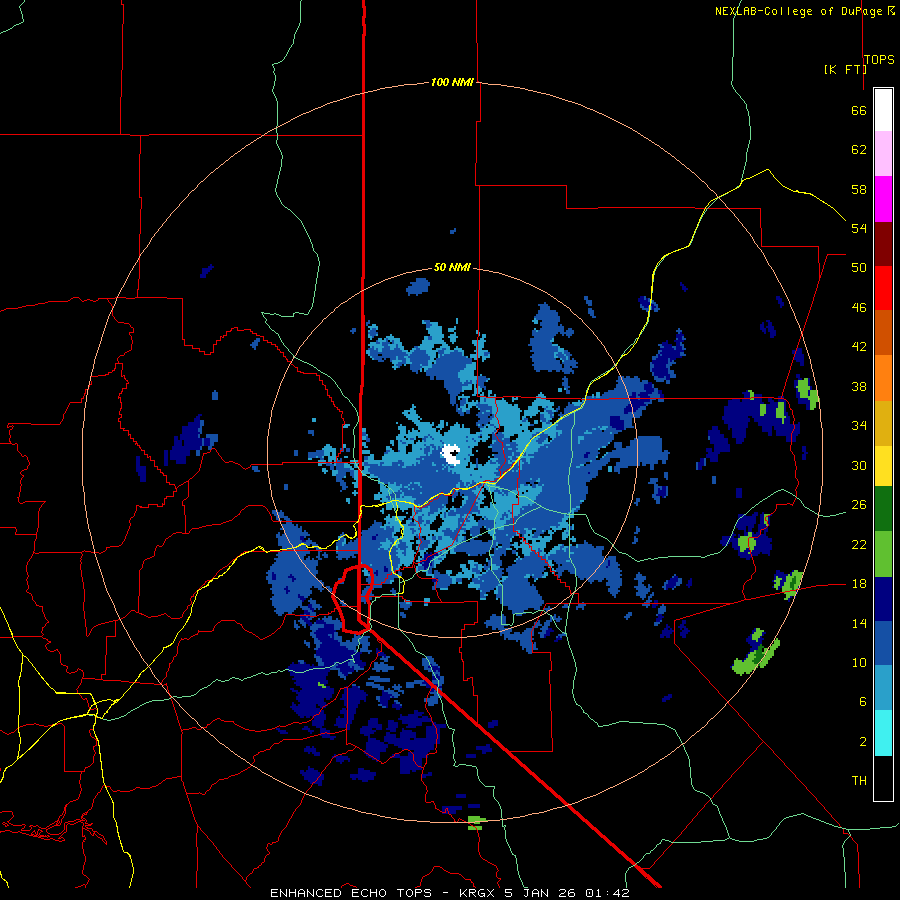Select the dark red legend swatch
This screenshot has width=900, height=900.
click(x=883, y=243)
